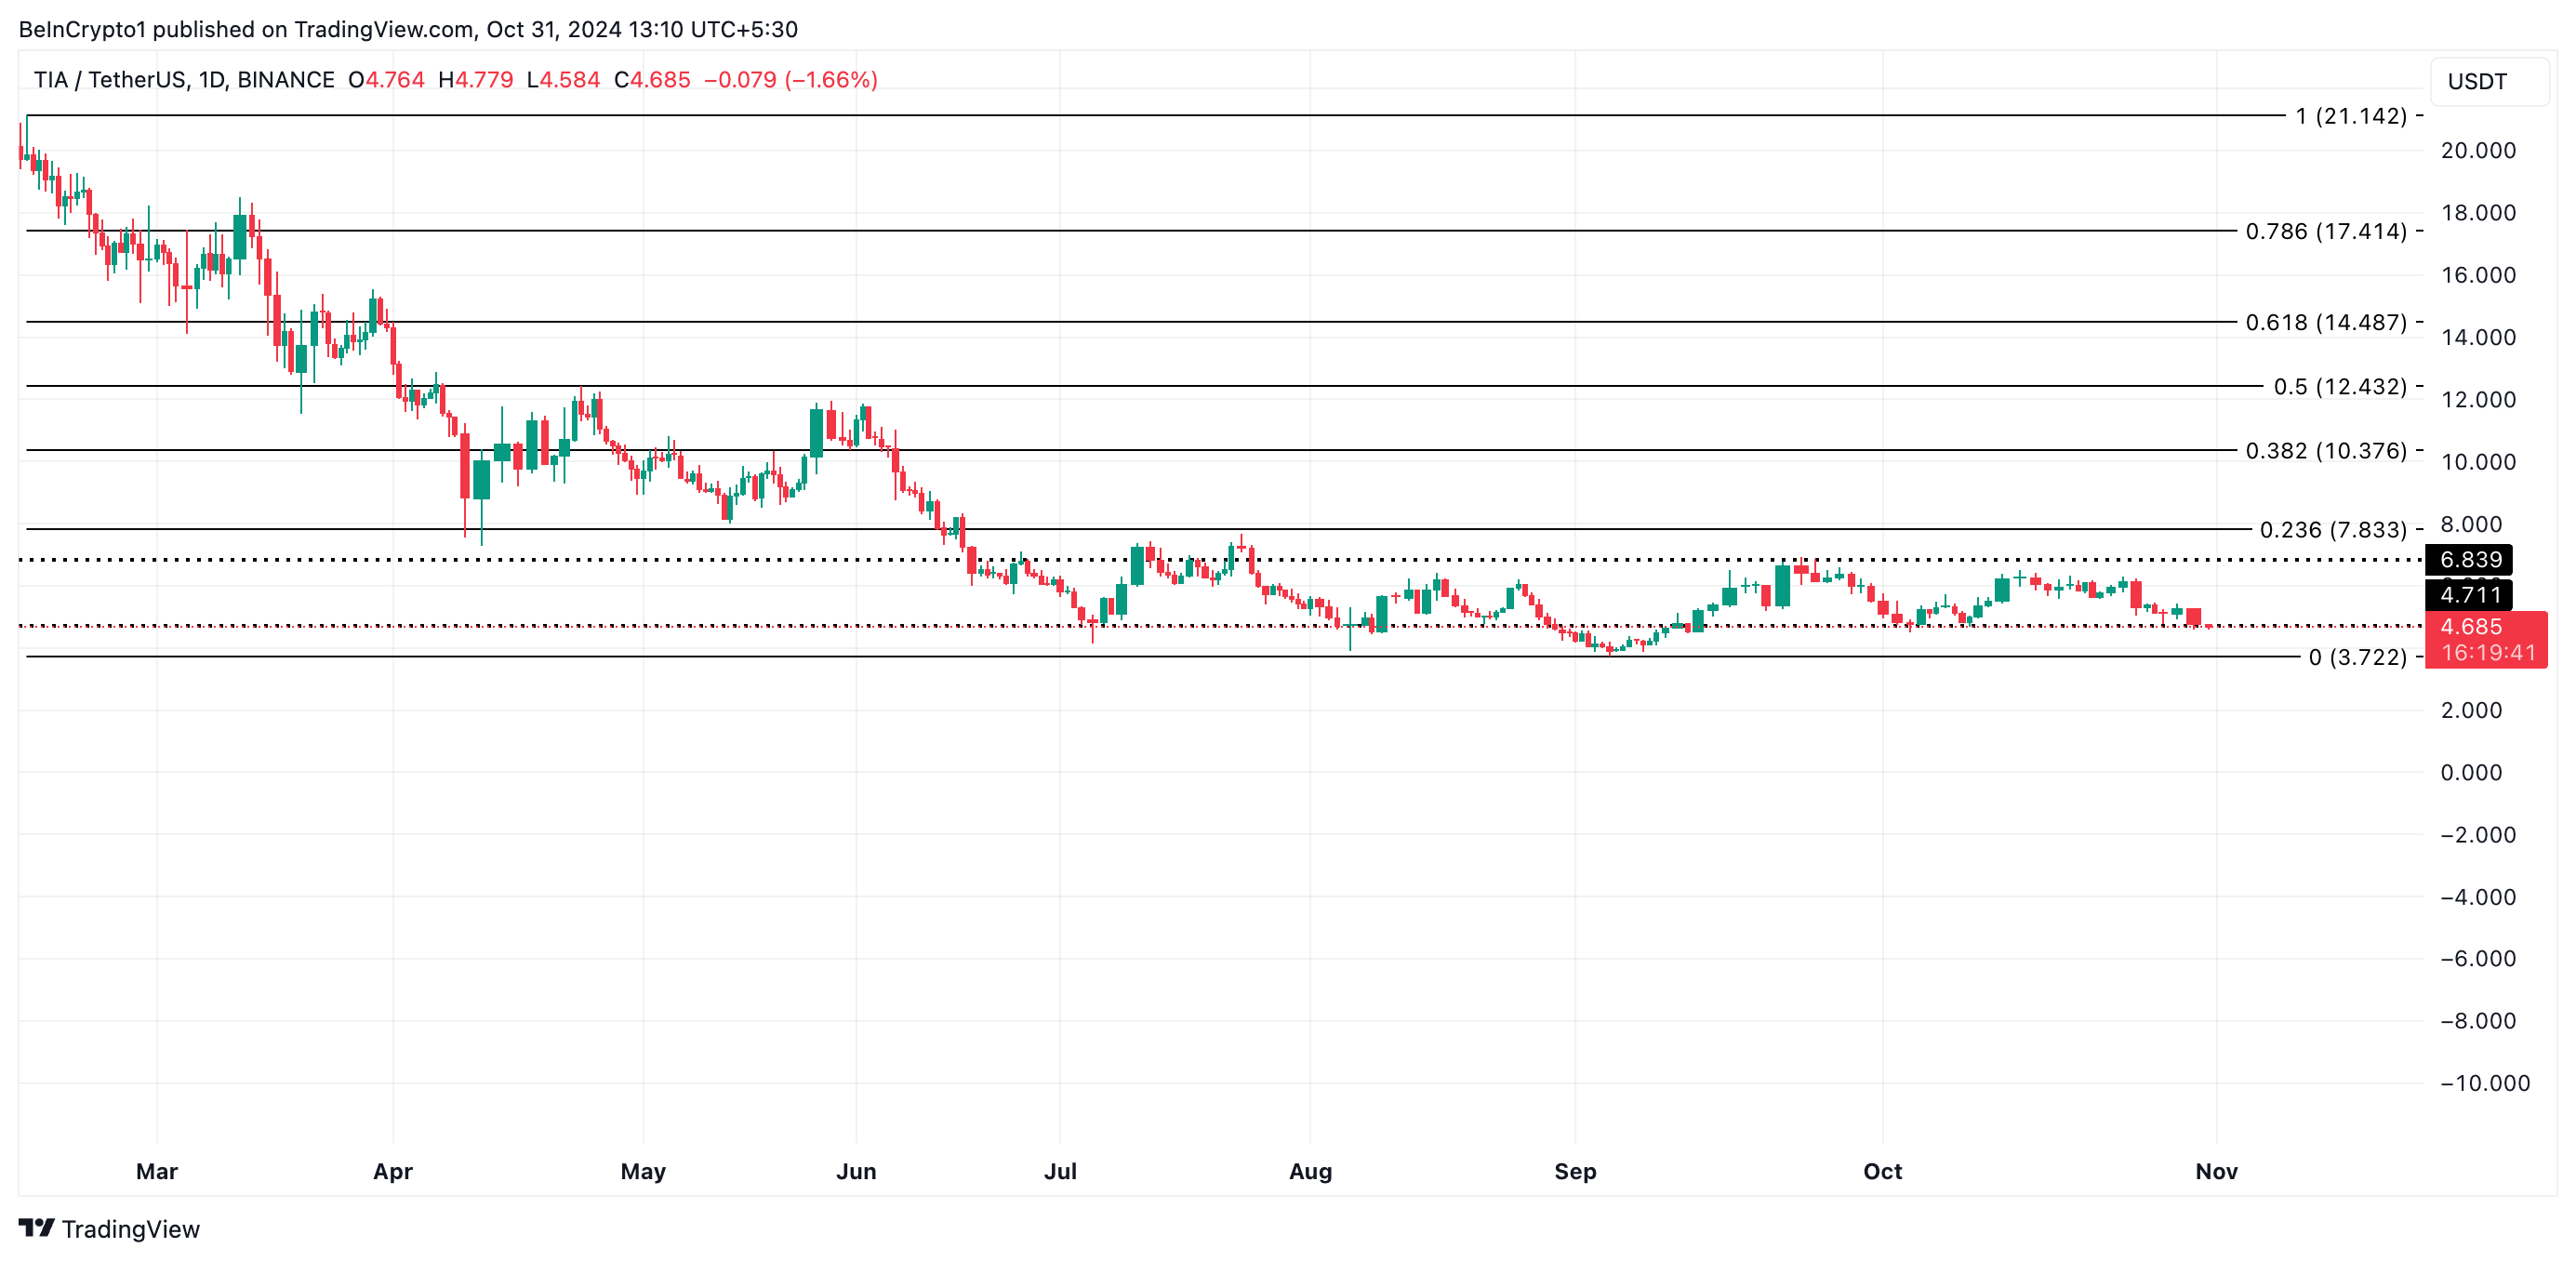Click the TradingView text link

coord(131,1229)
